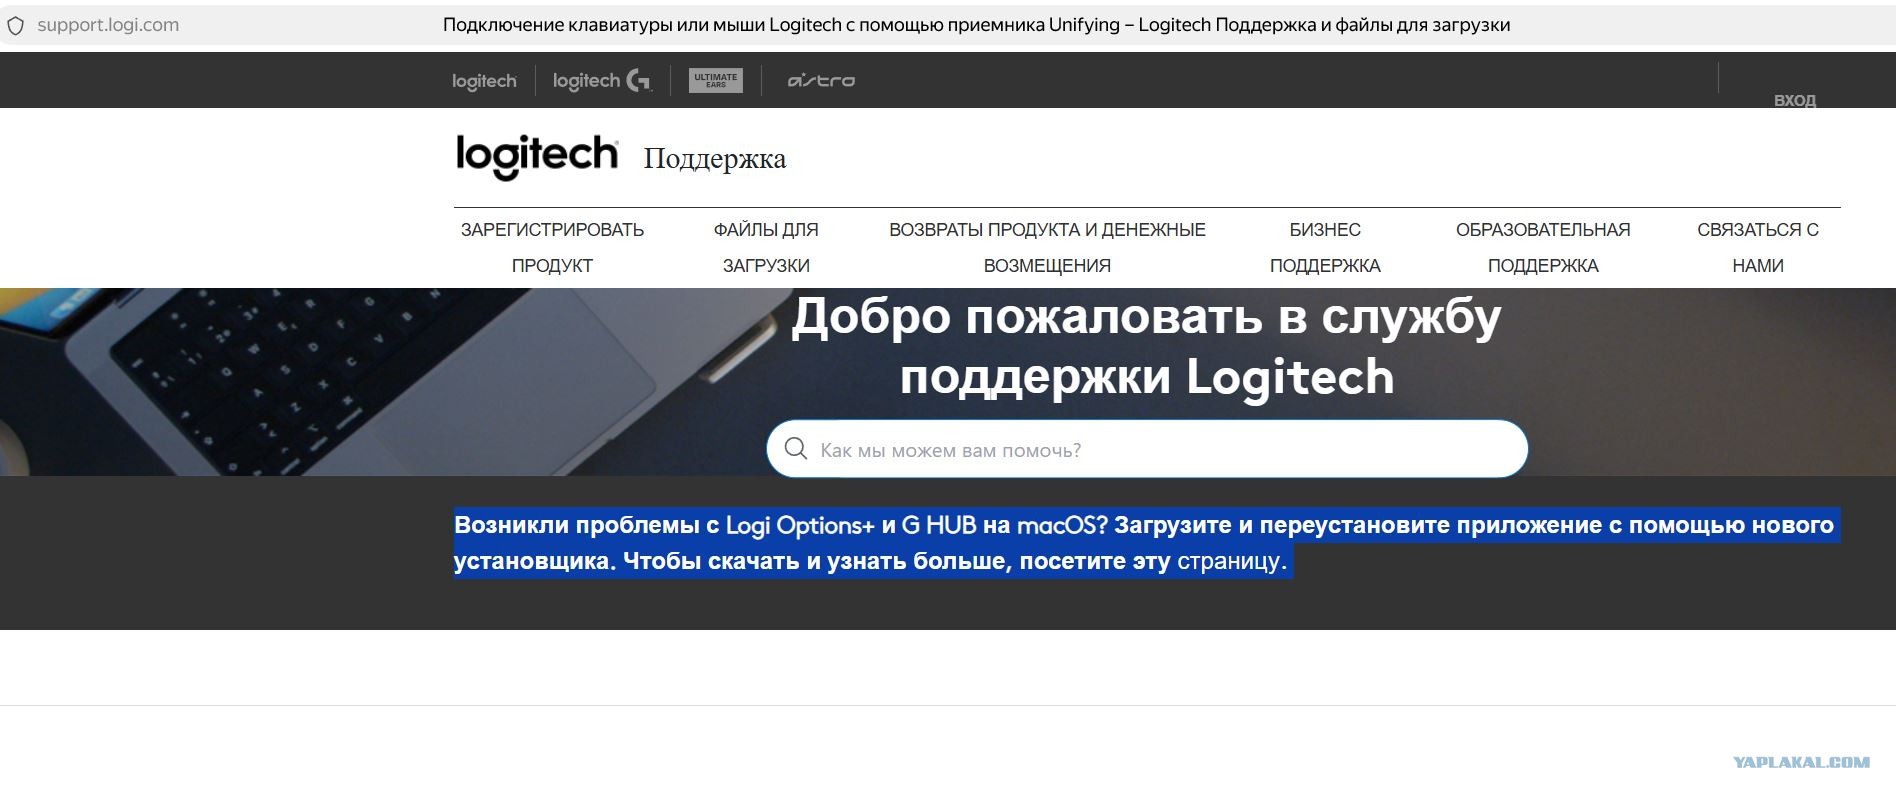Click the support.logi.com address text
This screenshot has height=792, width=1896.
pyautogui.click(x=108, y=25)
